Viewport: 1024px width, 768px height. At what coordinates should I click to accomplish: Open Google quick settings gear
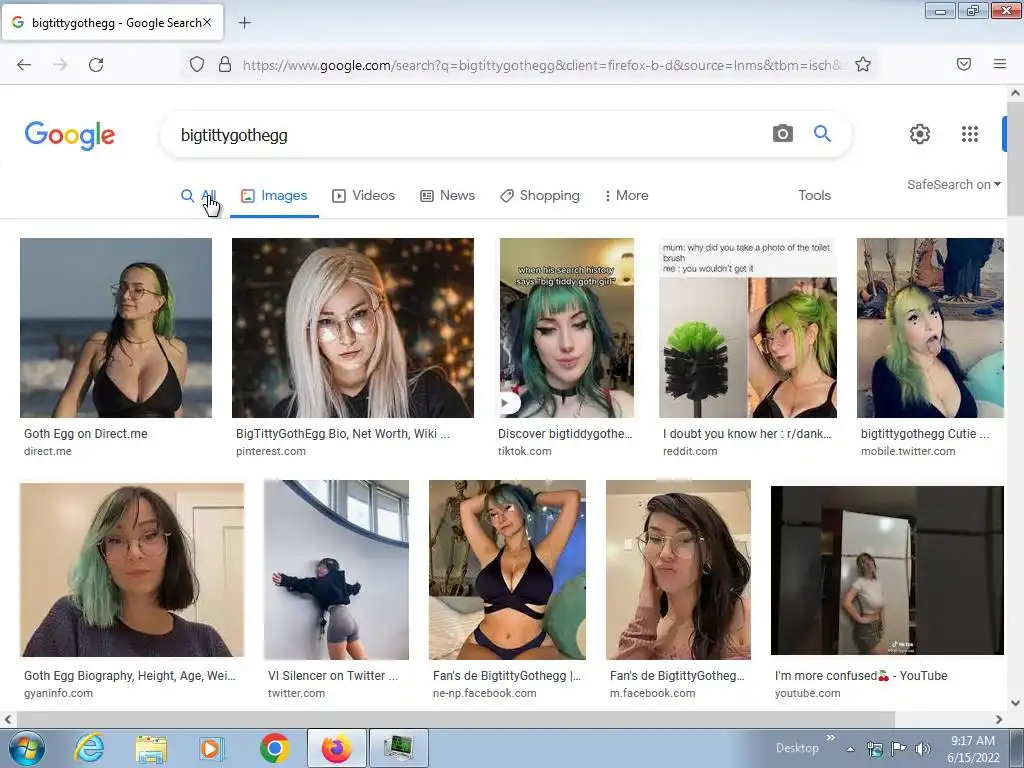coord(920,134)
